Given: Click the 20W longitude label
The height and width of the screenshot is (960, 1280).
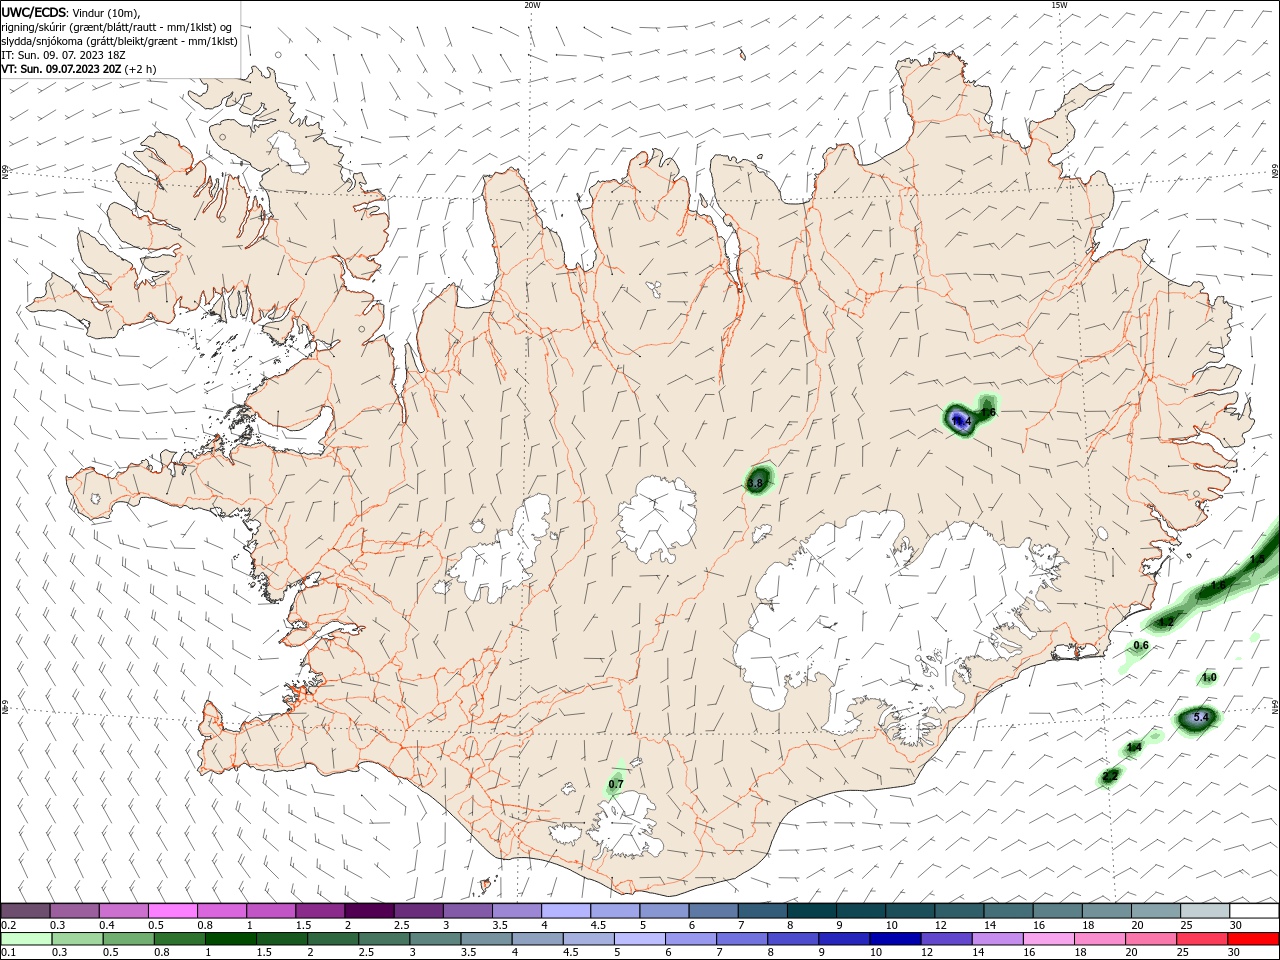Looking at the screenshot, I should 532,5.
